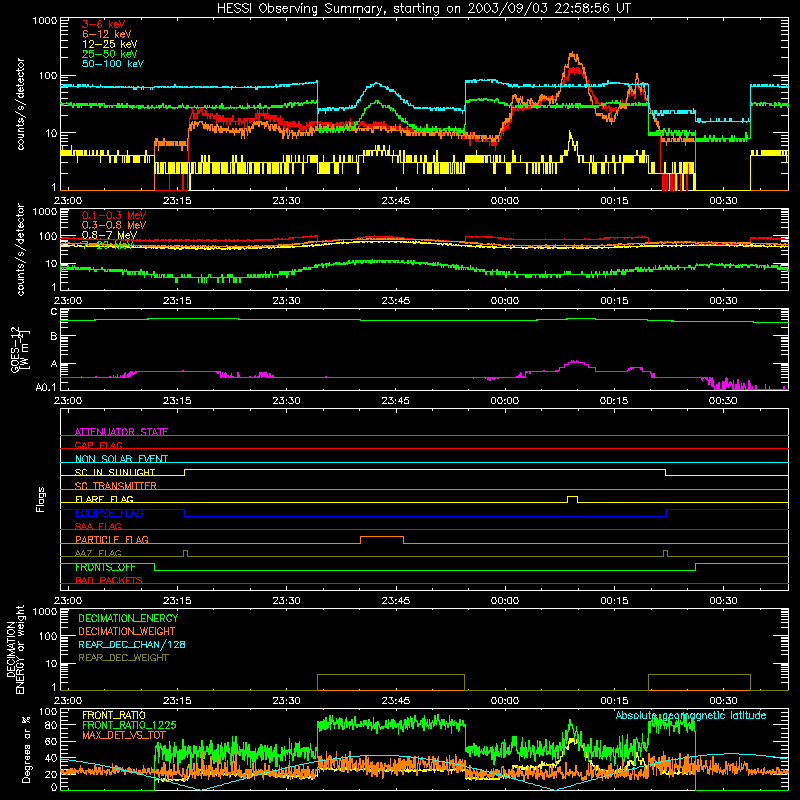
Task: Select the FLARE_FLAG label
Action: [x=104, y=499]
